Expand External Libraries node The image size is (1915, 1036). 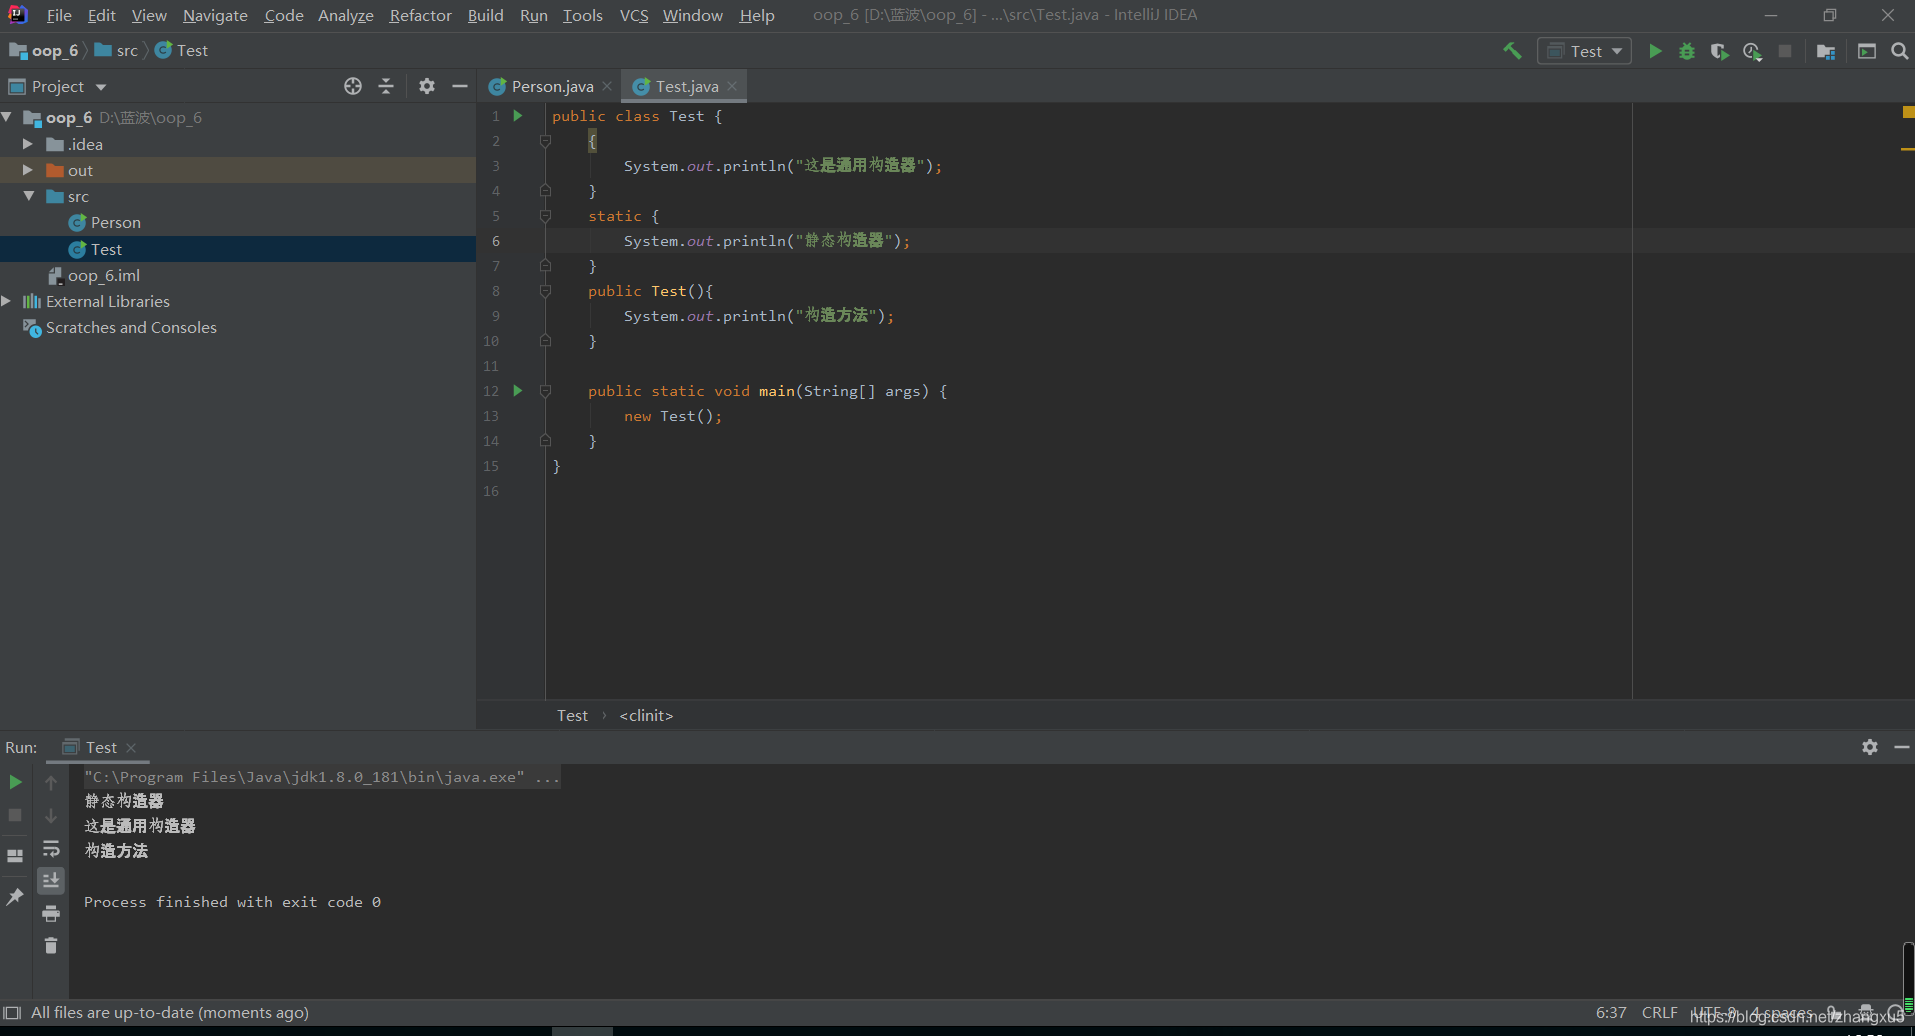pyautogui.click(x=7, y=301)
